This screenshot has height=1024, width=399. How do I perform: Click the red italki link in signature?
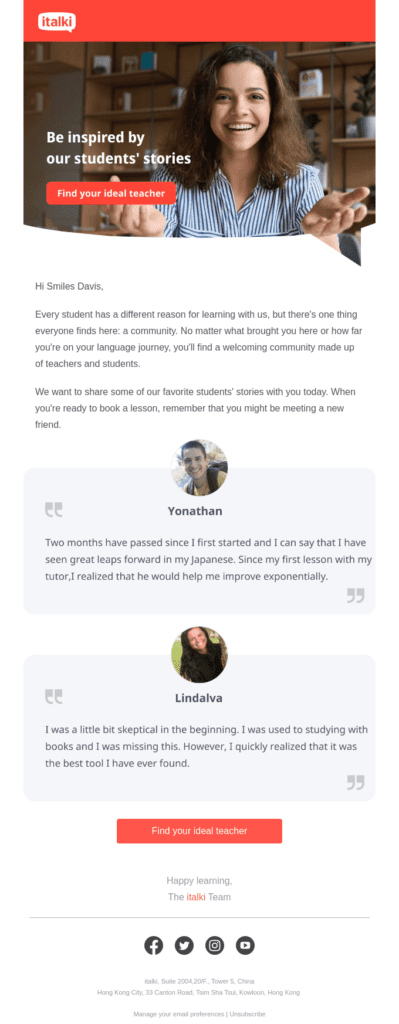click(x=196, y=897)
